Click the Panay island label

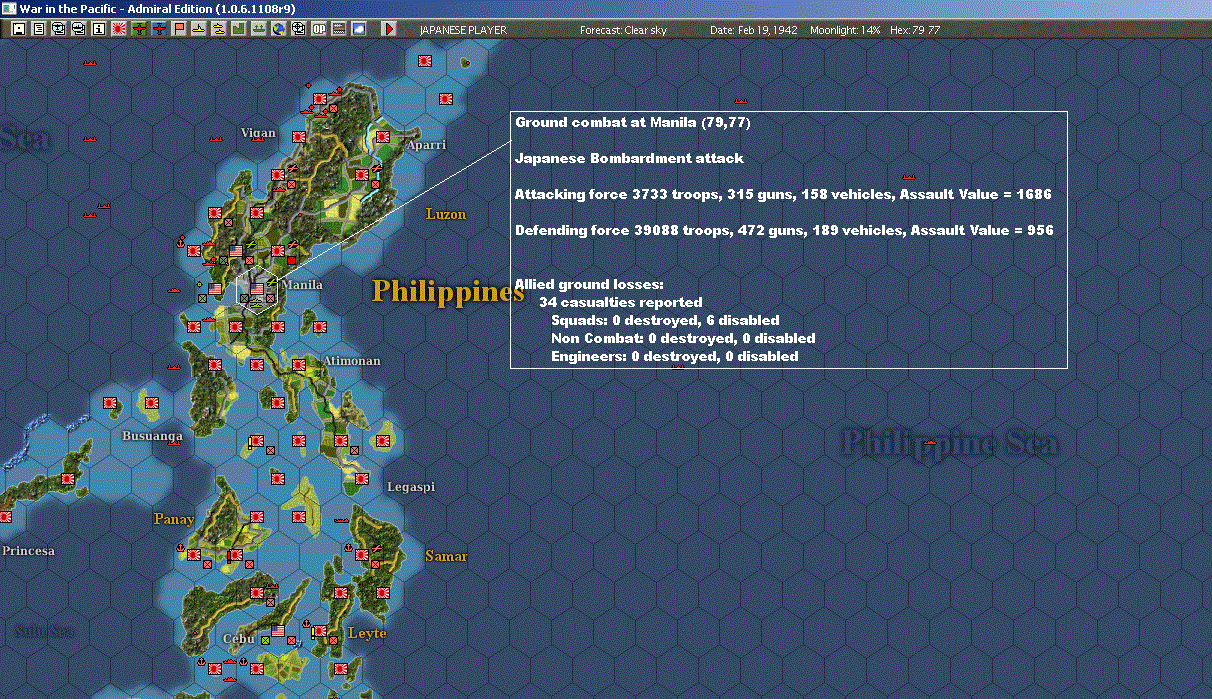pos(174,519)
